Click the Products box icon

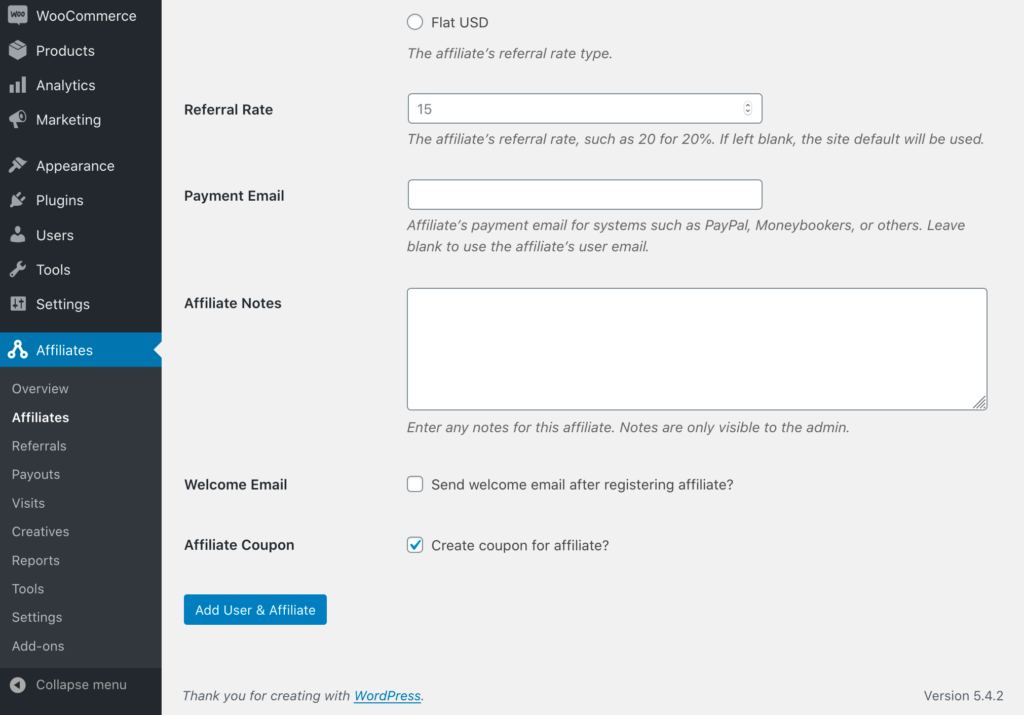pos(17,51)
